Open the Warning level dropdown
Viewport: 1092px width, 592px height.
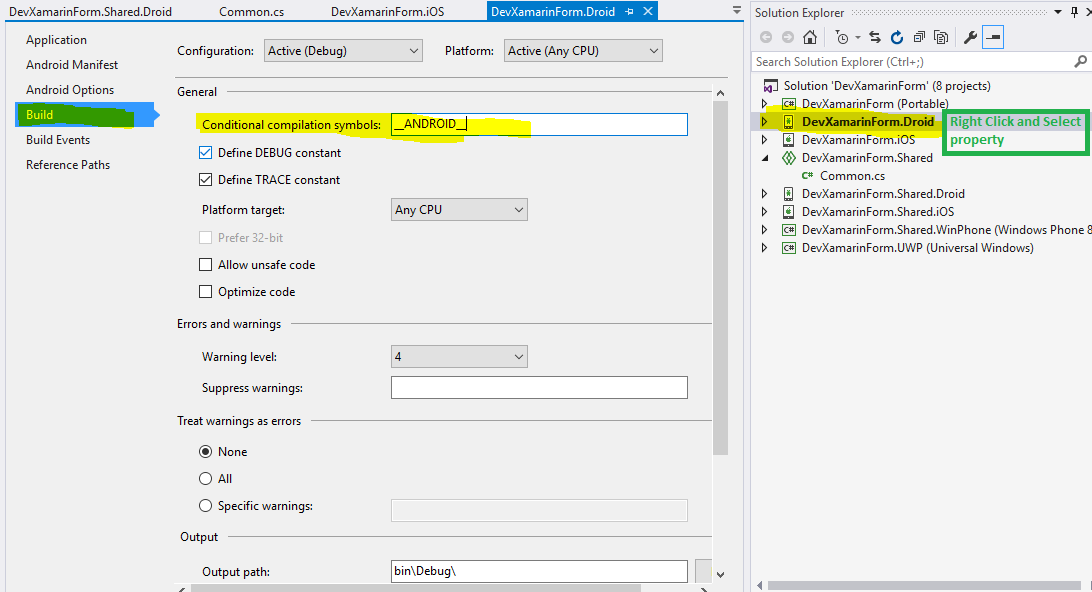[x=460, y=357]
